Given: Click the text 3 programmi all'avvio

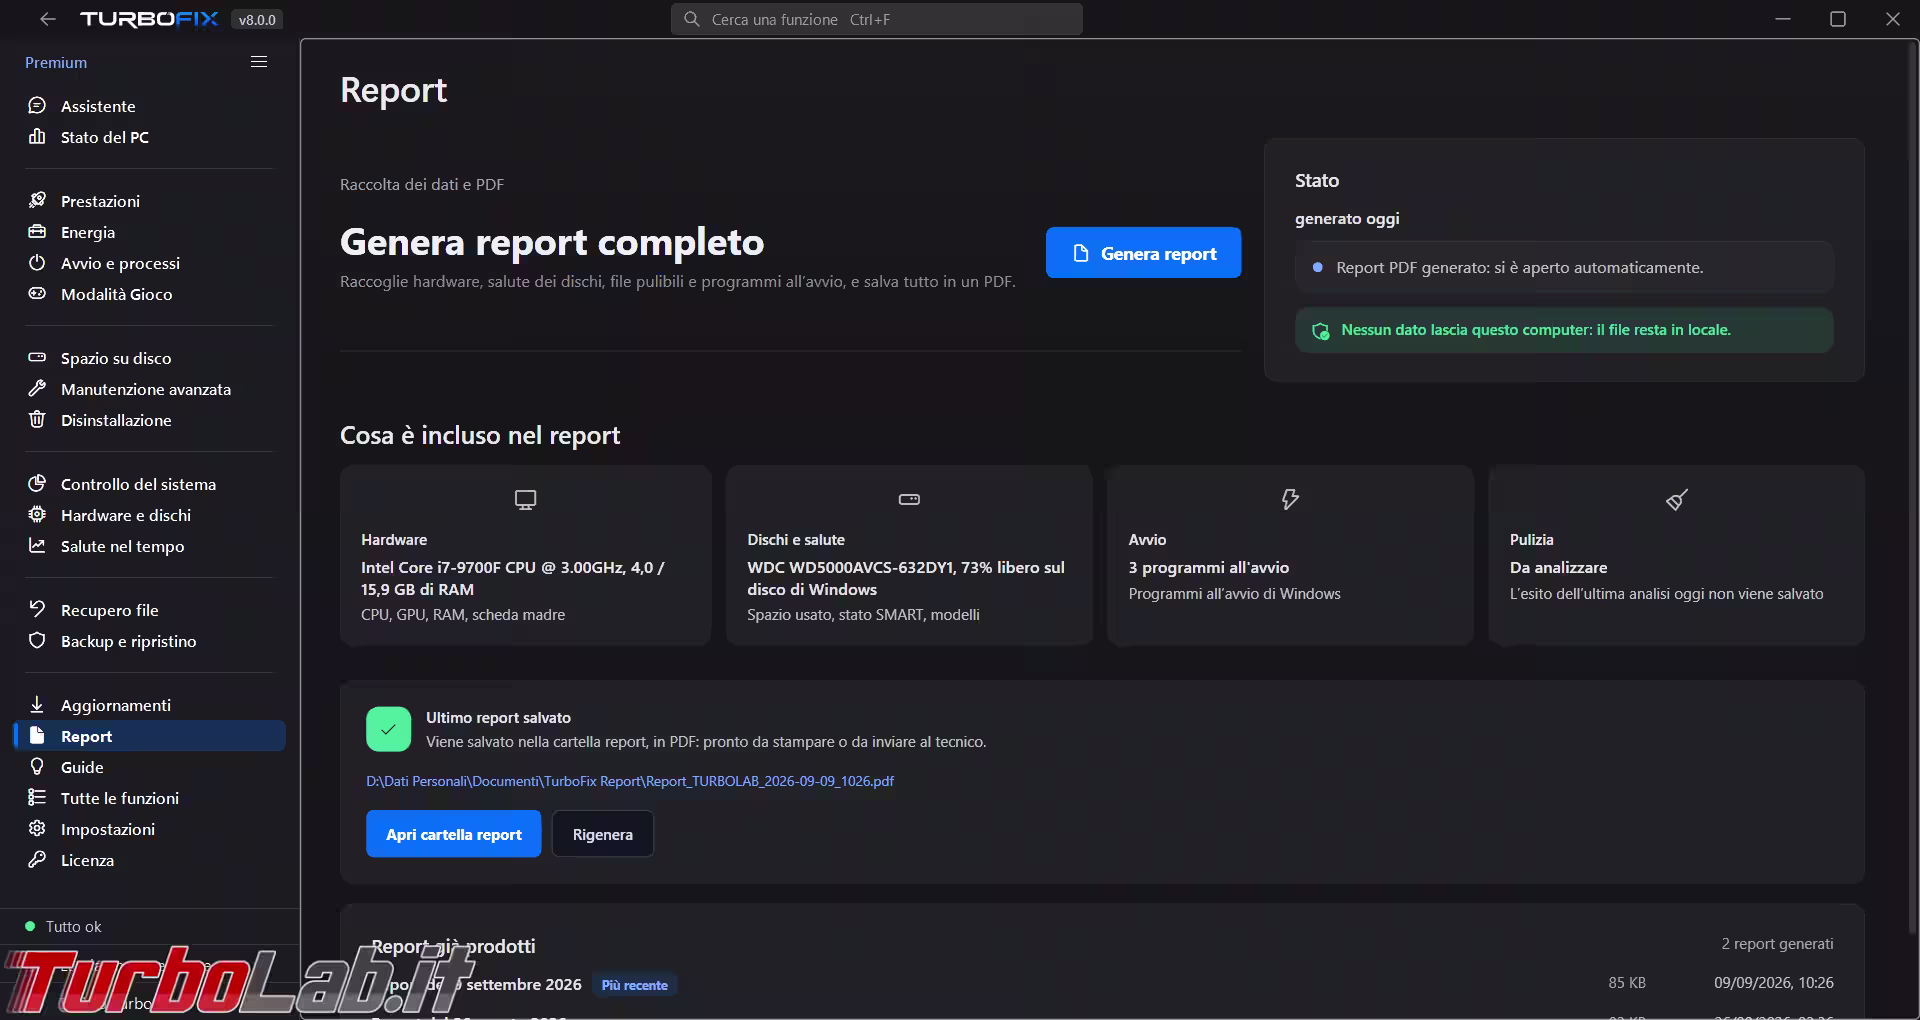Looking at the screenshot, I should tap(1209, 567).
